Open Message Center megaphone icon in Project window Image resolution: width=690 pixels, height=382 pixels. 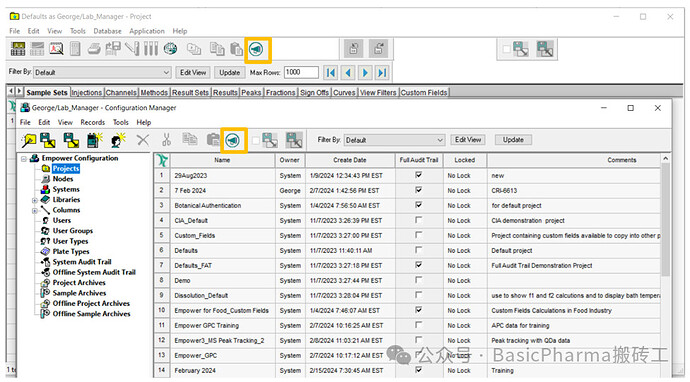256,49
